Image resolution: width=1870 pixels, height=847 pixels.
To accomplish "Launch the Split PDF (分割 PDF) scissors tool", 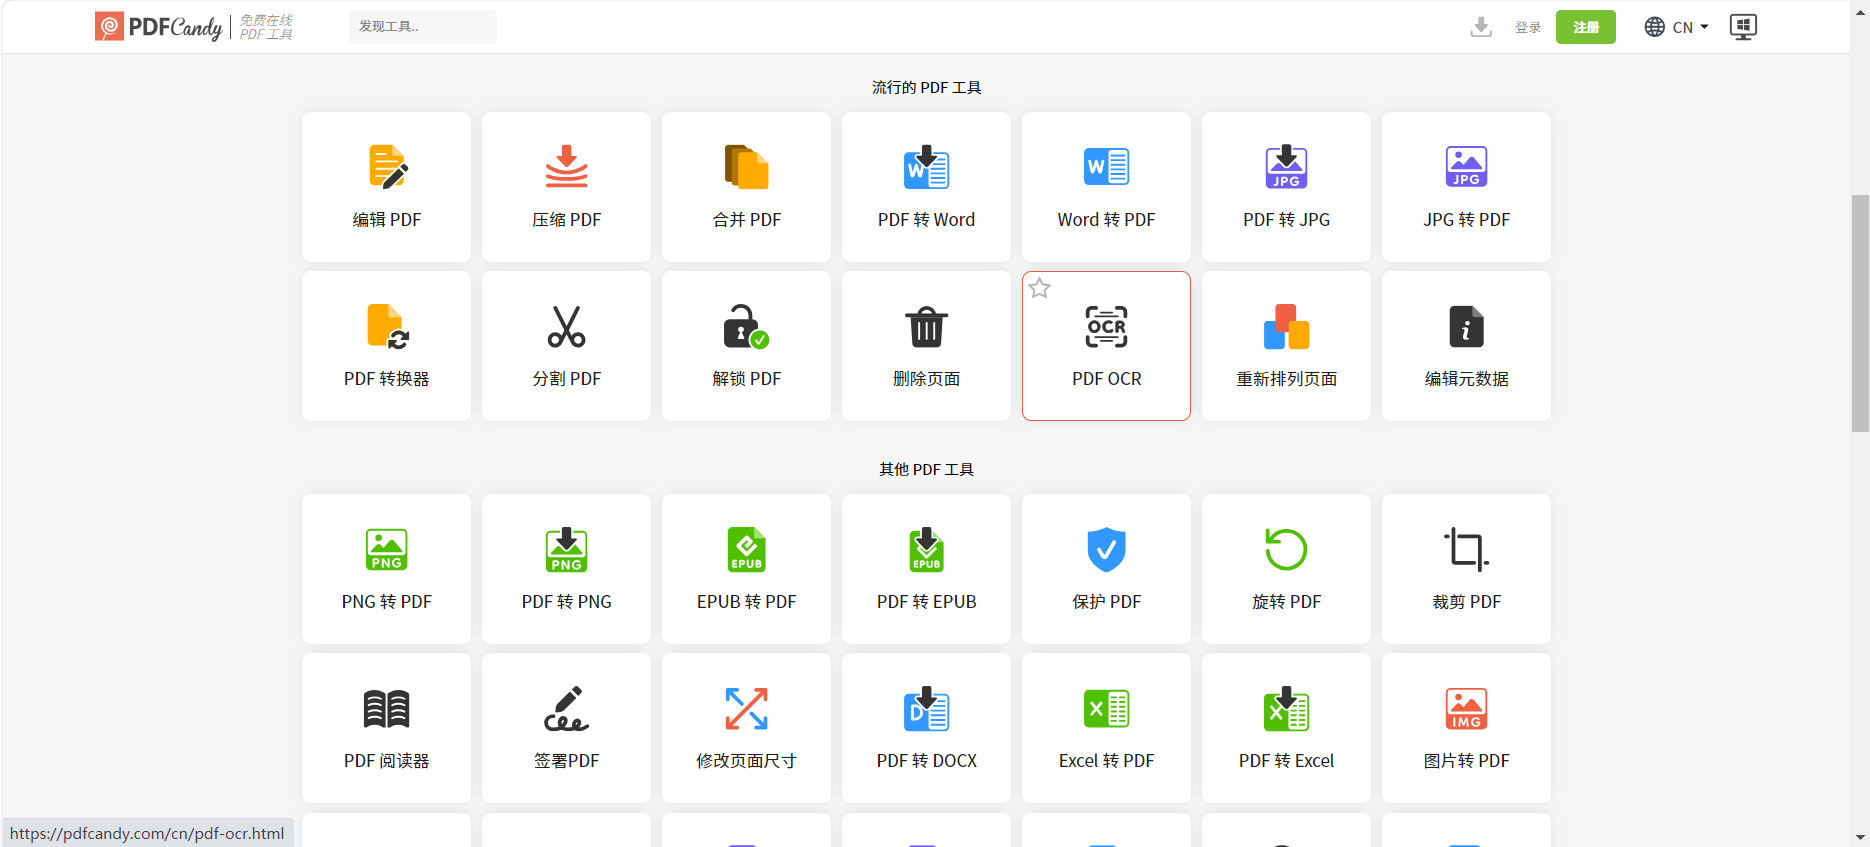I will [566, 328].
